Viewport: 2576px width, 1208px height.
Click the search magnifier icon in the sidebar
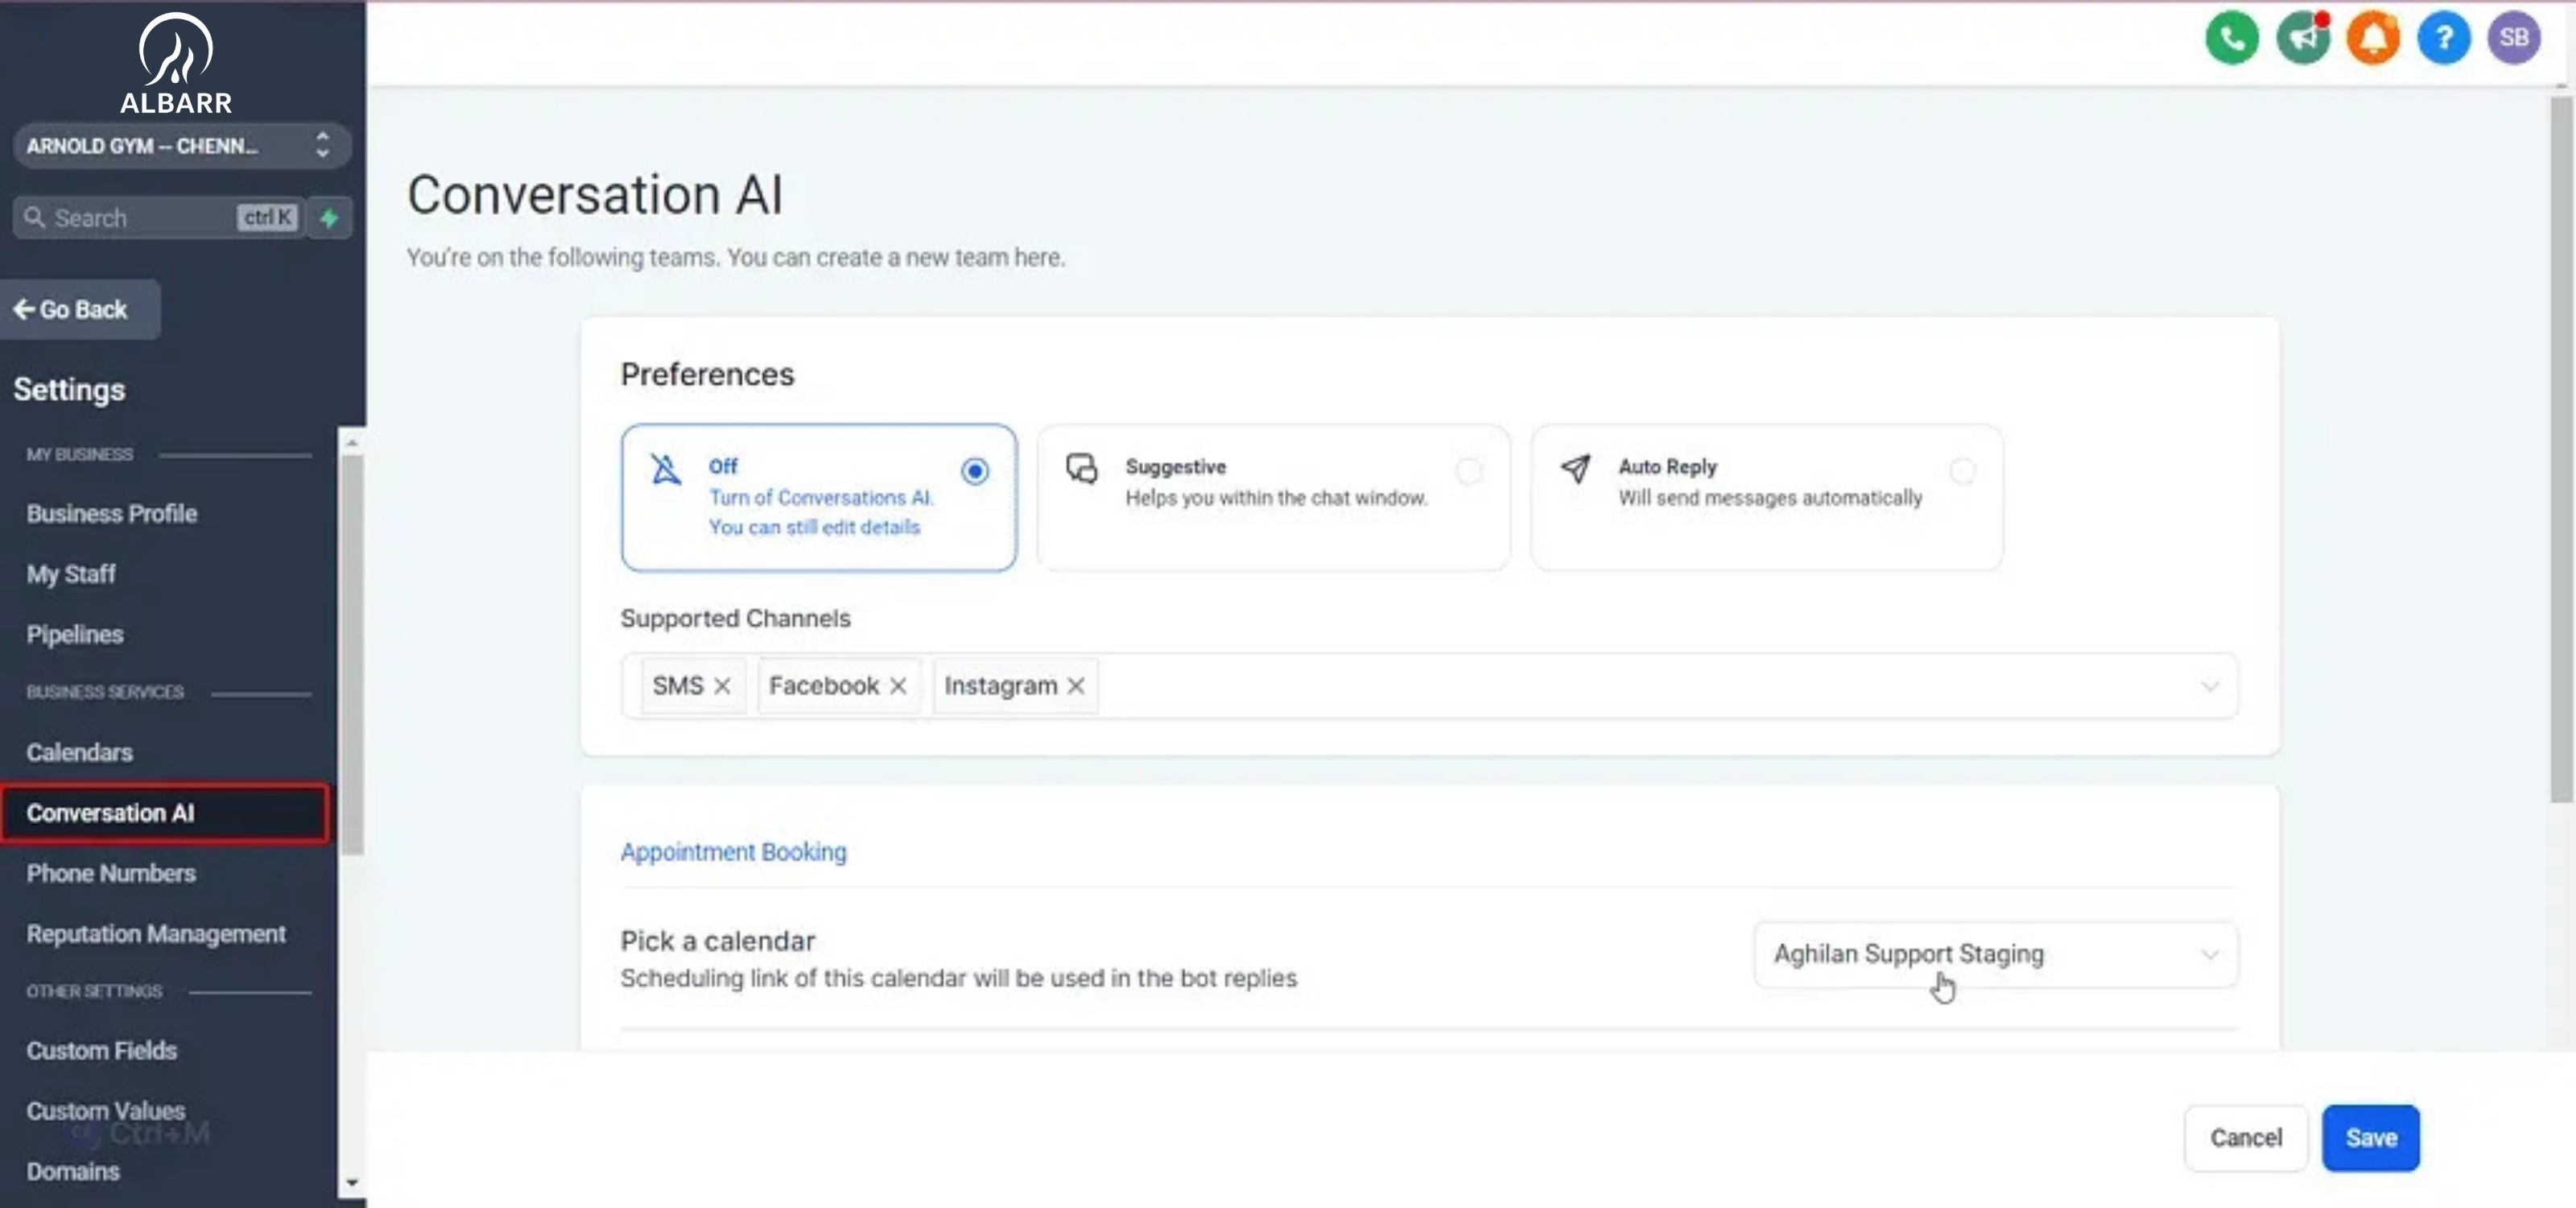tap(35, 217)
